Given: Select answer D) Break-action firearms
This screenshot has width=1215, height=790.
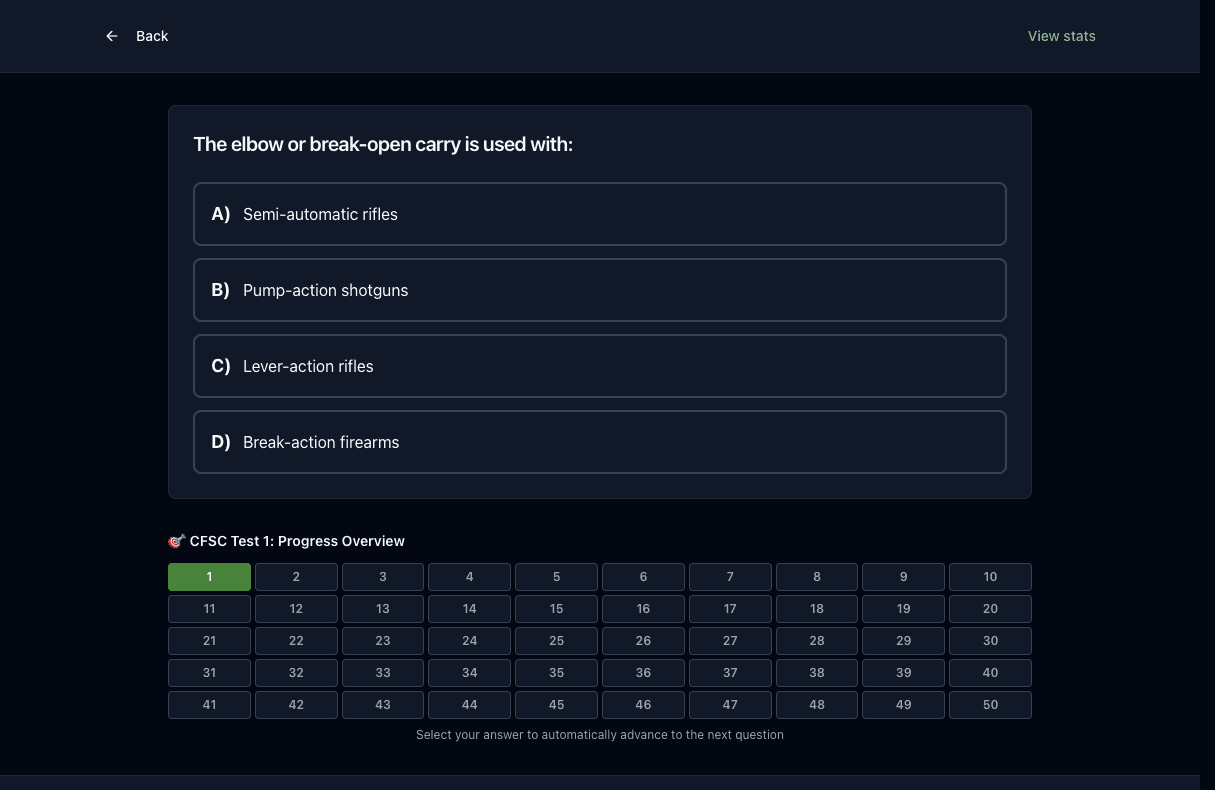Looking at the screenshot, I should pyautogui.click(x=600, y=442).
